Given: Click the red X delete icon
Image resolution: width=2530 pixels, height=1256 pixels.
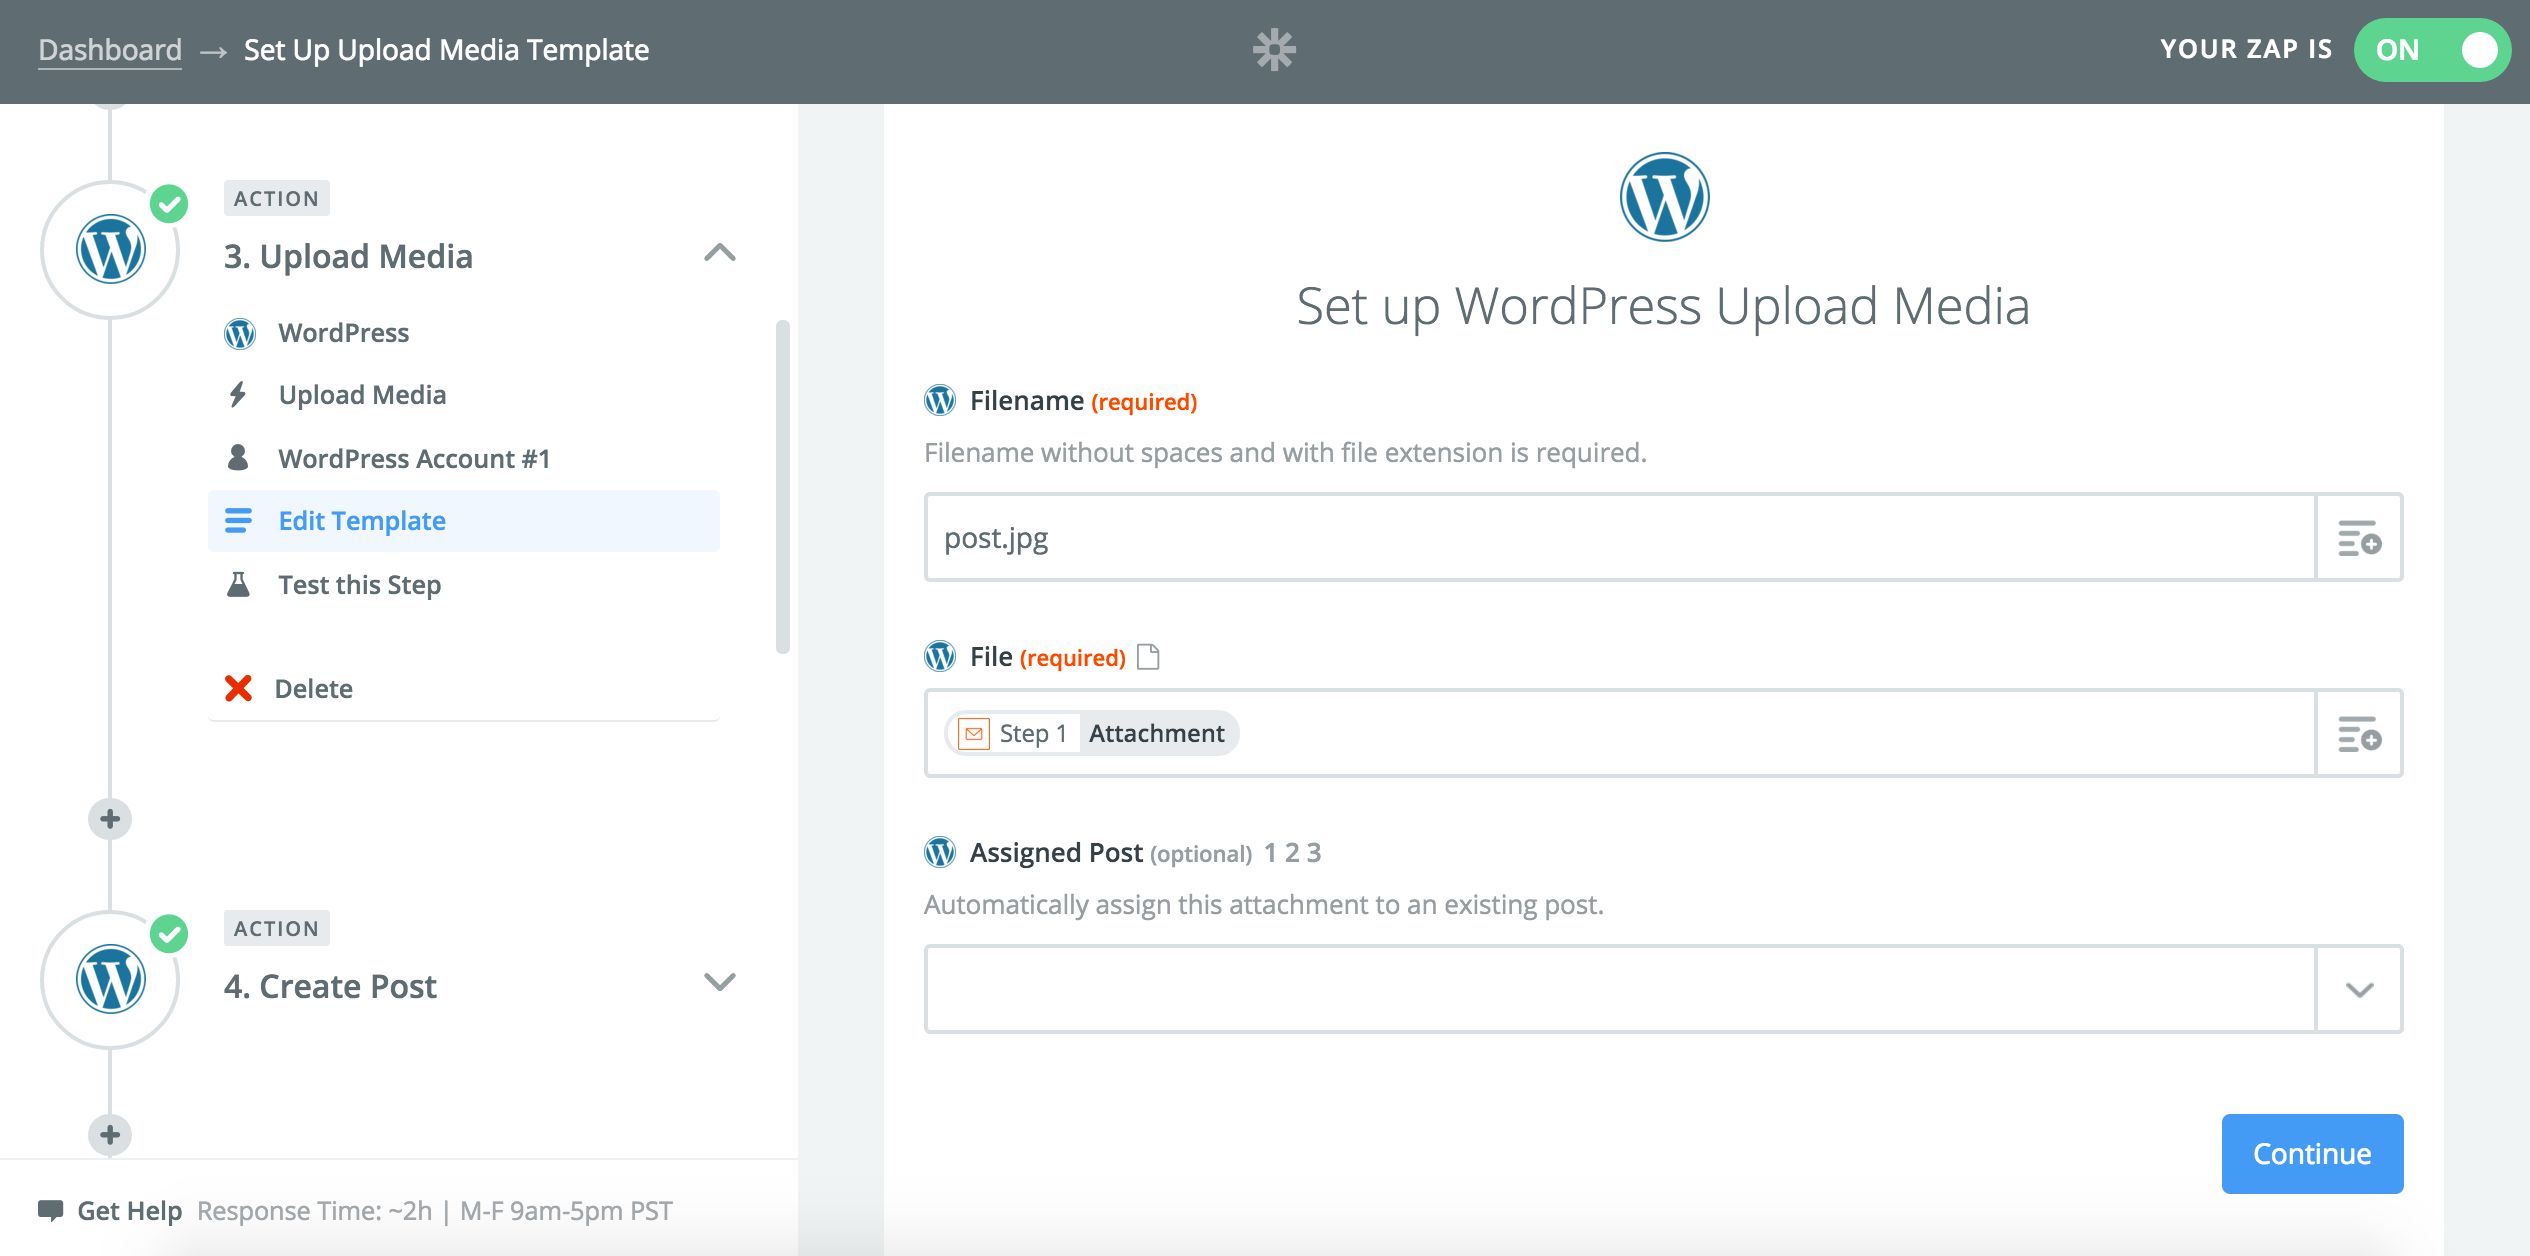Looking at the screenshot, I should [x=238, y=688].
